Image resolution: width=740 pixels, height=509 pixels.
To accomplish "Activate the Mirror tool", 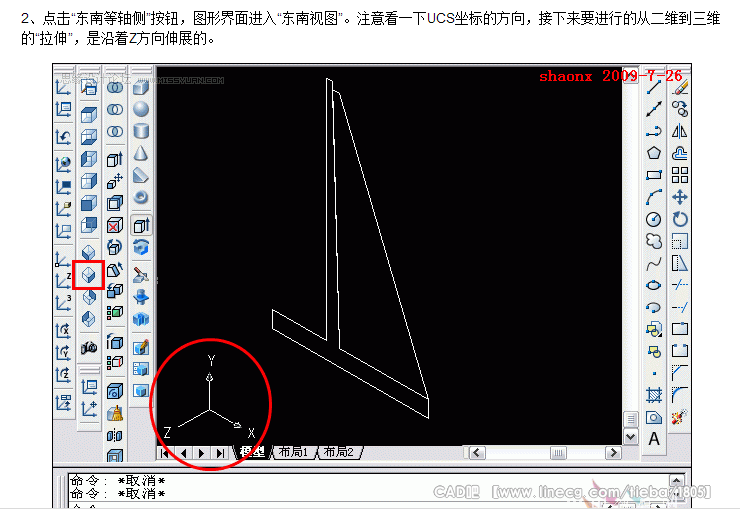I will (x=680, y=131).
